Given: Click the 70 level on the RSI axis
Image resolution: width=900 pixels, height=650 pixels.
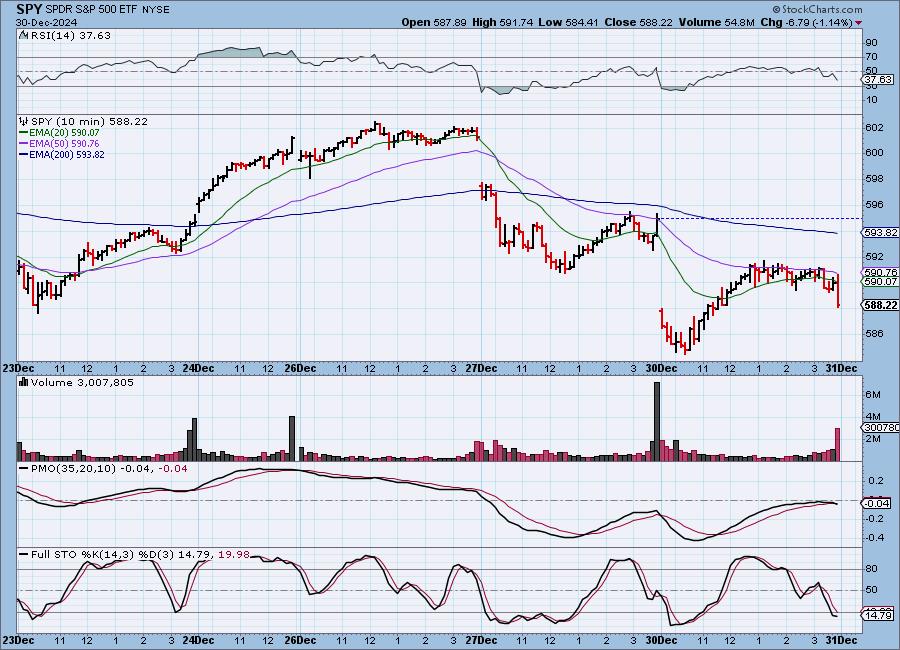Looking at the screenshot, I should [x=871, y=57].
